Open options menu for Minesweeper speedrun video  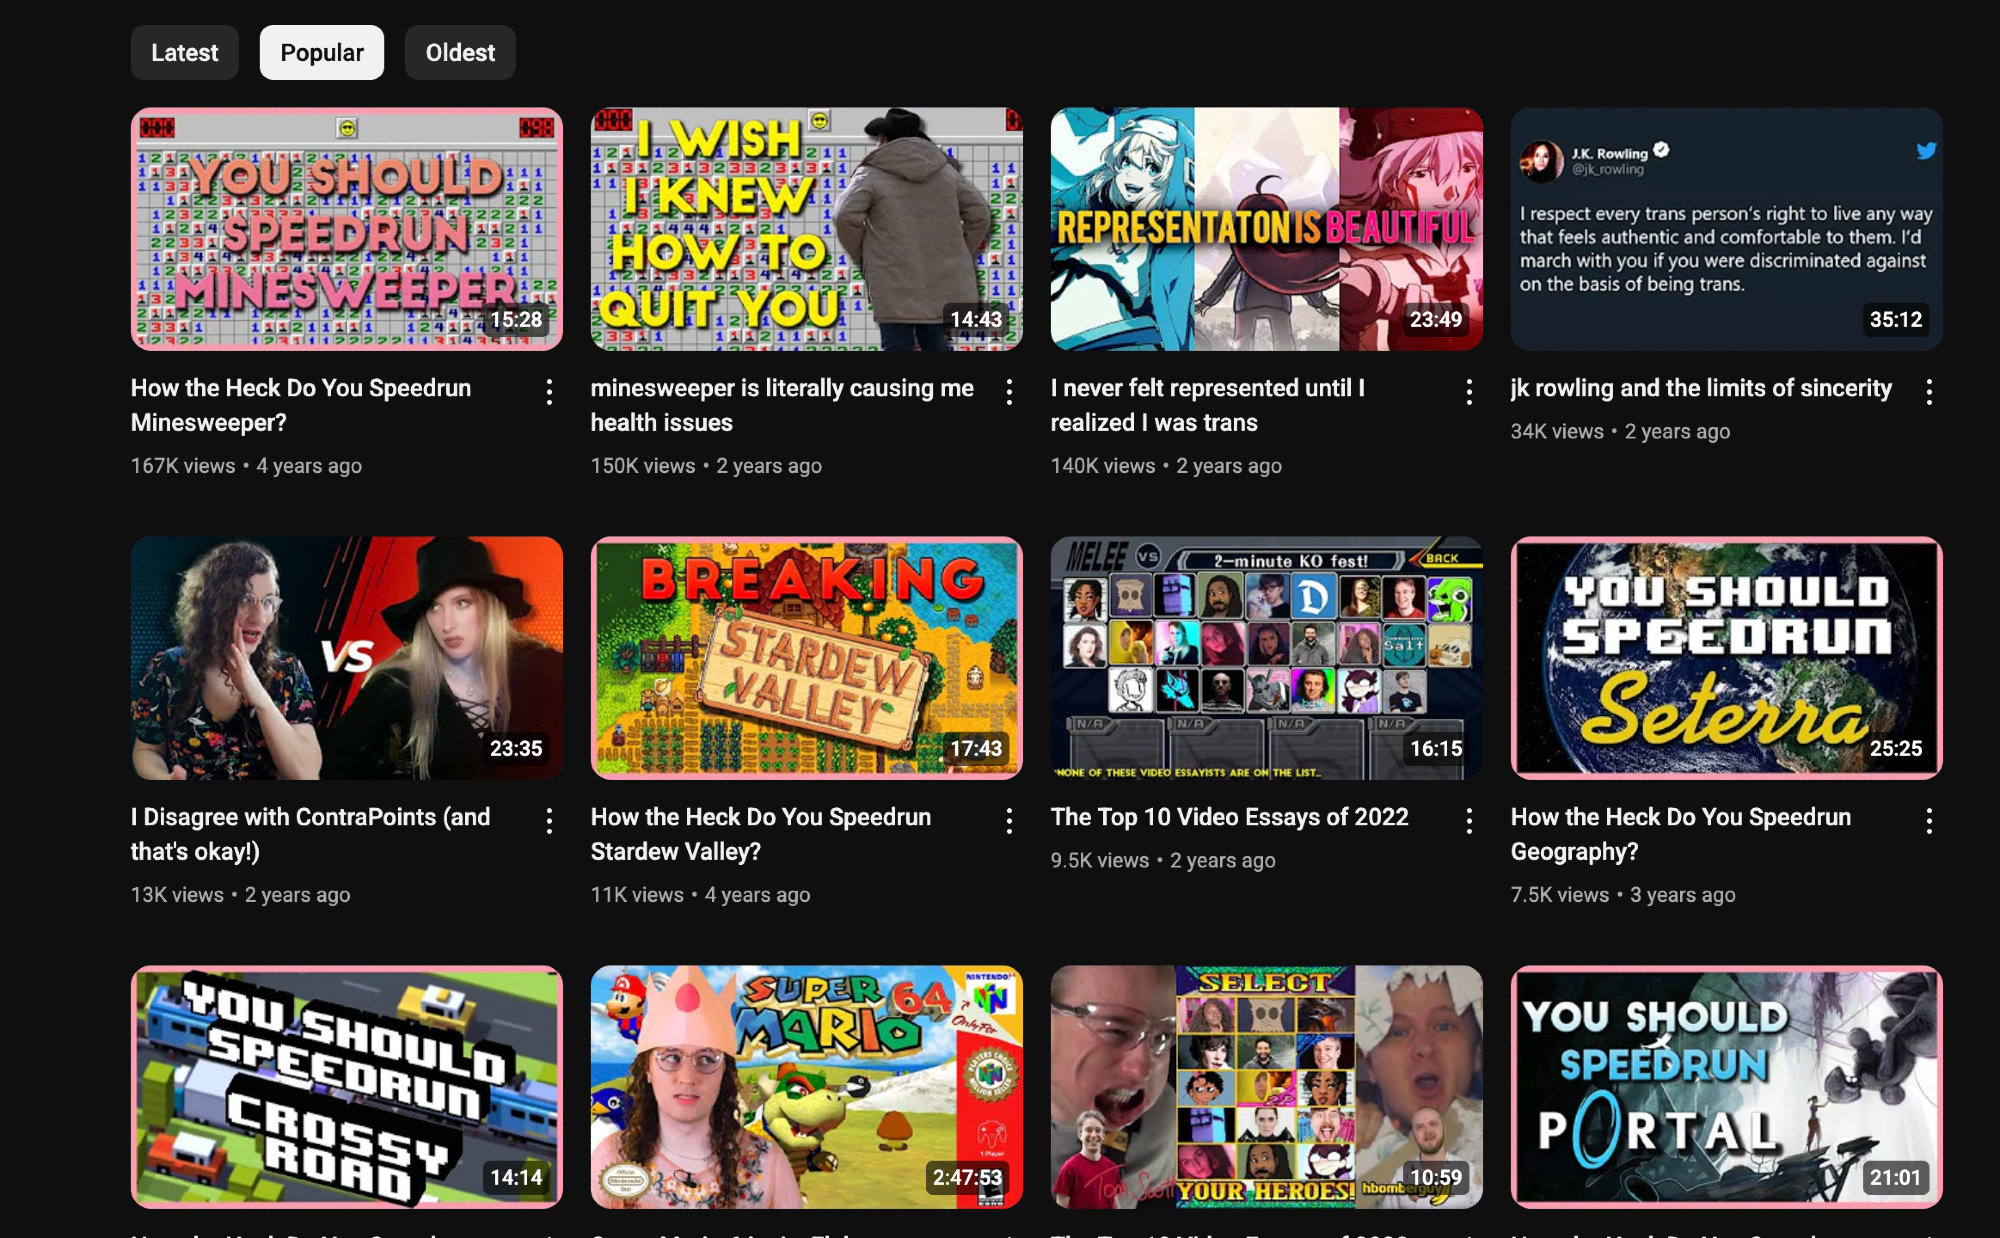(549, 392)
